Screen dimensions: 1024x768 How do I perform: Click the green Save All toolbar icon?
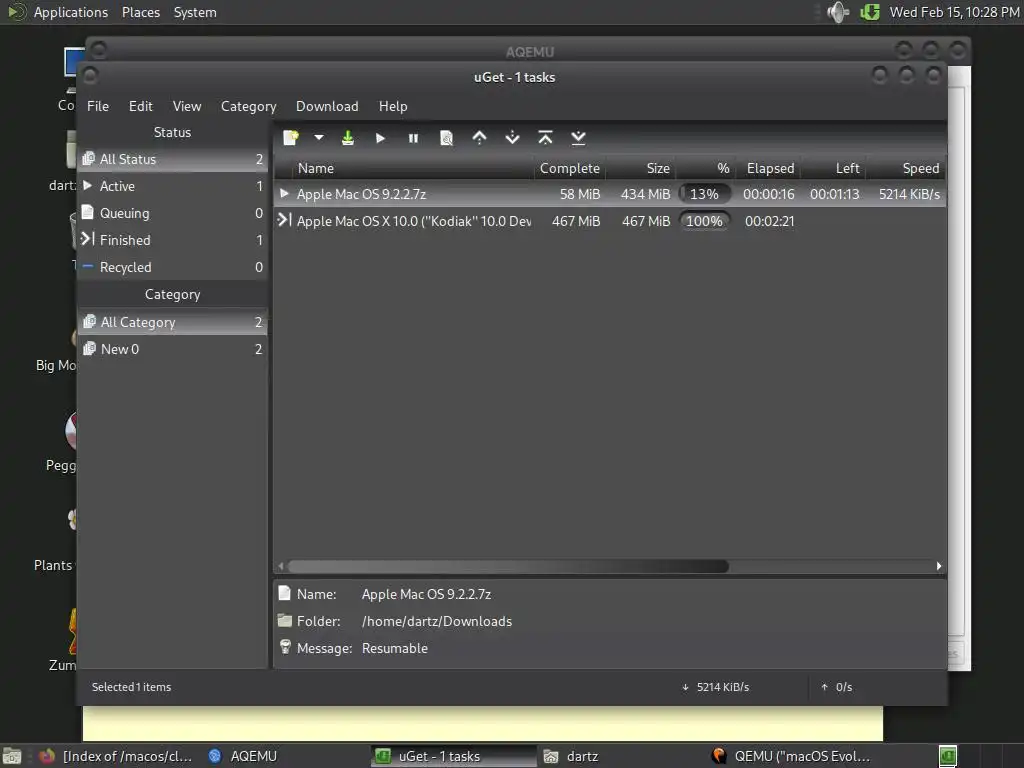tap(347, 138)
